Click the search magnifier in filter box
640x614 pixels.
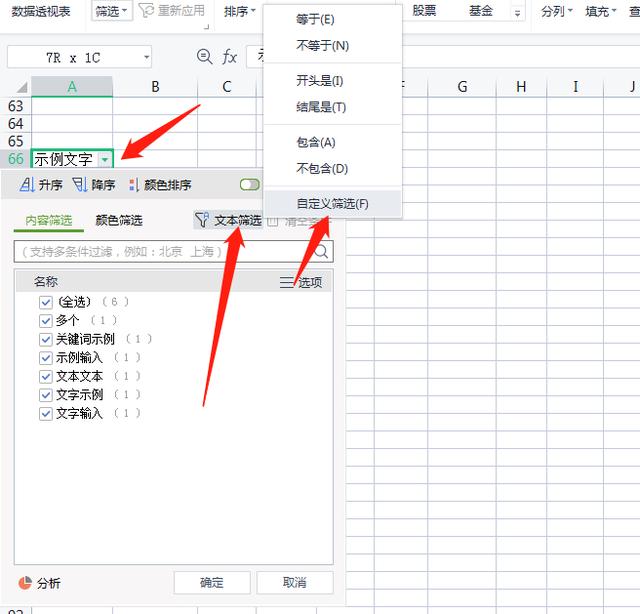pyautogui.click(x=321, y=251)
